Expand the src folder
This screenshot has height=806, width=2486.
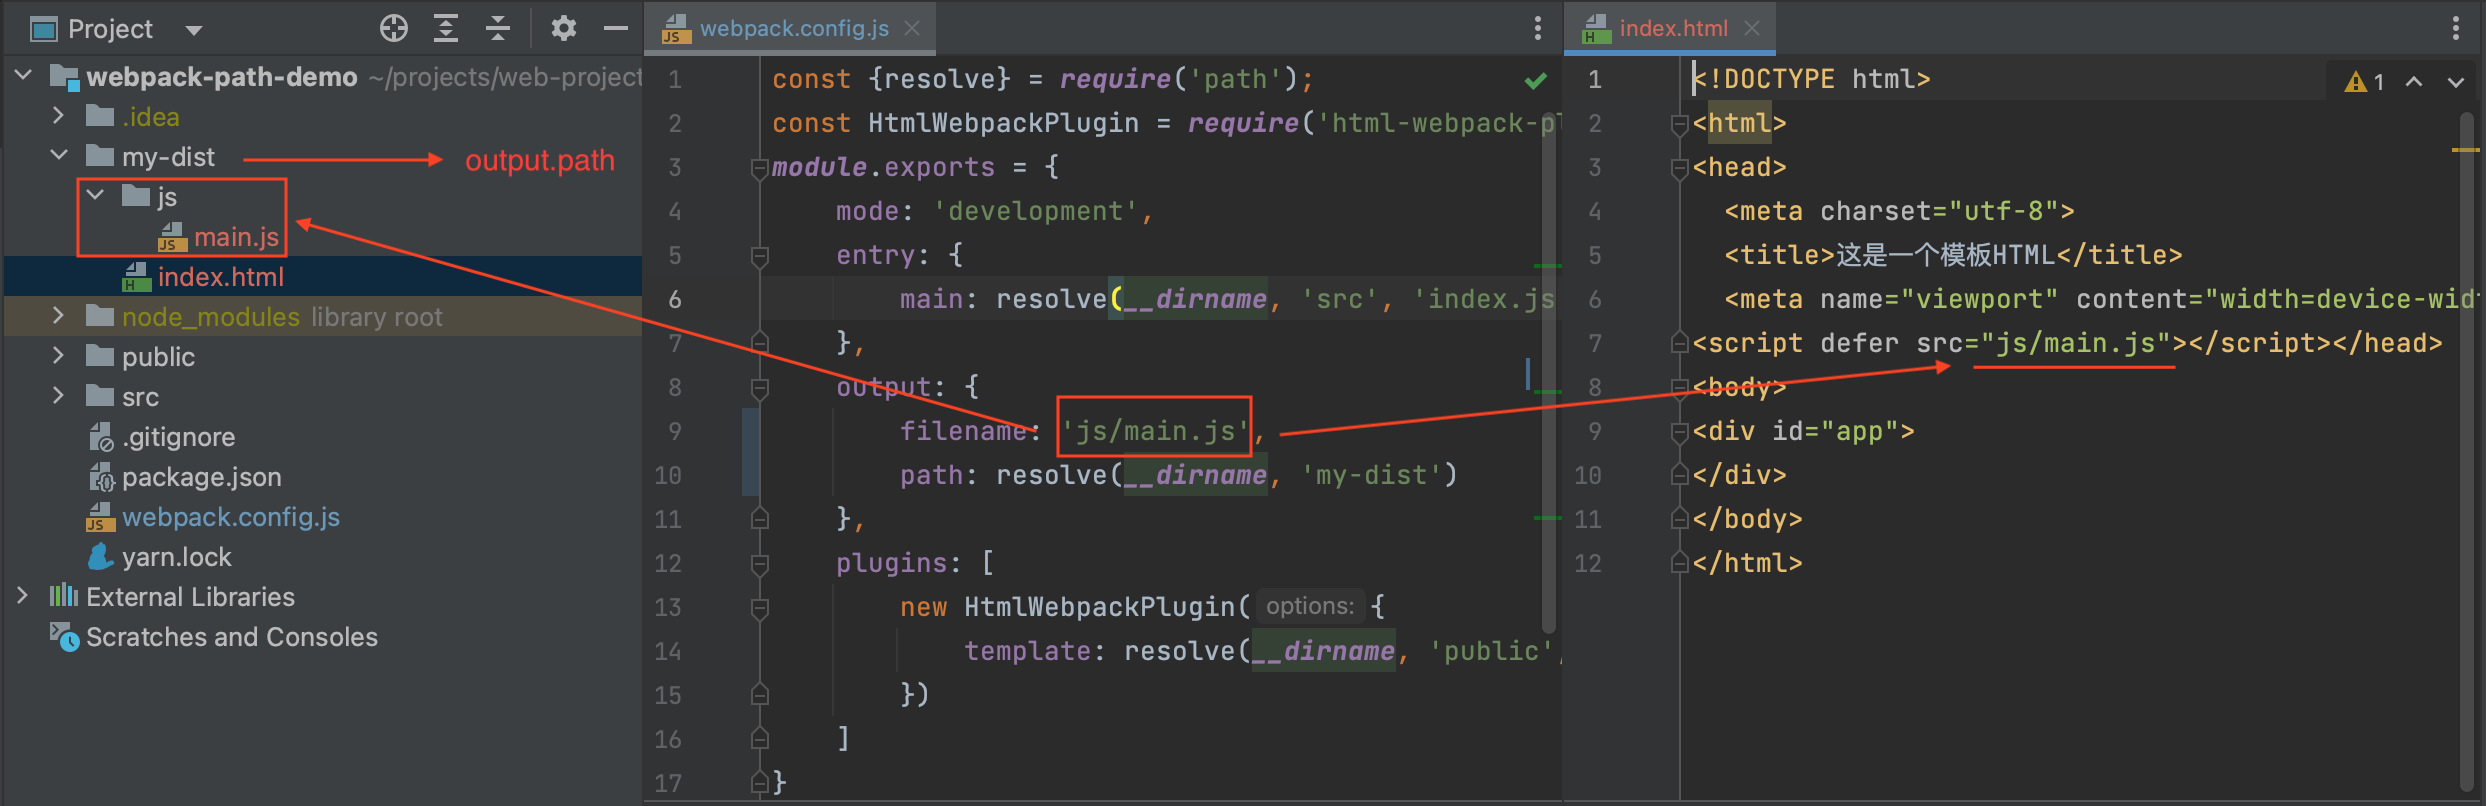click(x=59, y=396)
